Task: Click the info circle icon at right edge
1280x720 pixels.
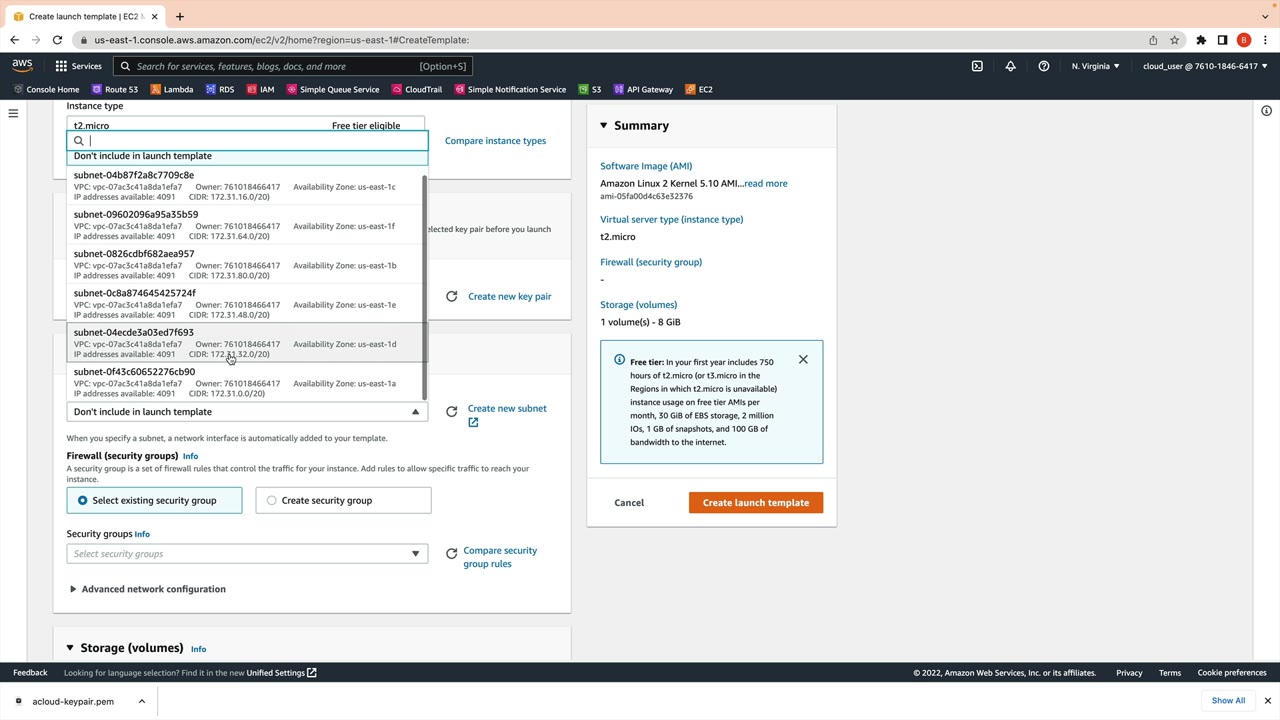Action: (1266, 111)
